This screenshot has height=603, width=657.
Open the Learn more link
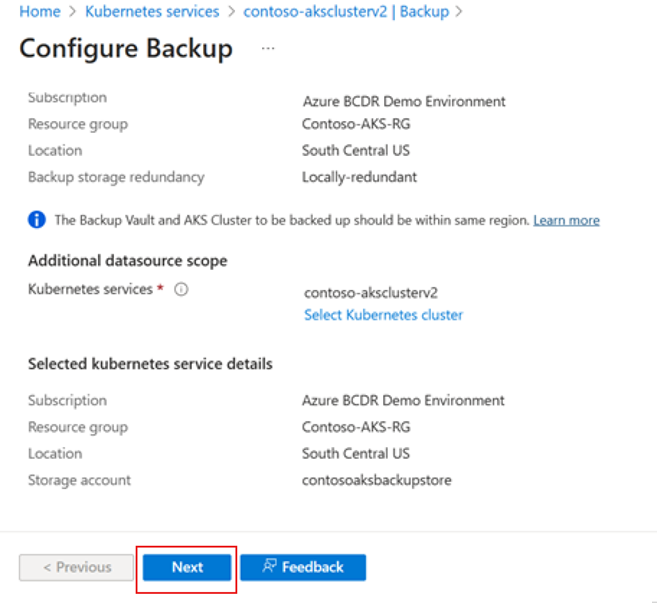coord(566,220)
